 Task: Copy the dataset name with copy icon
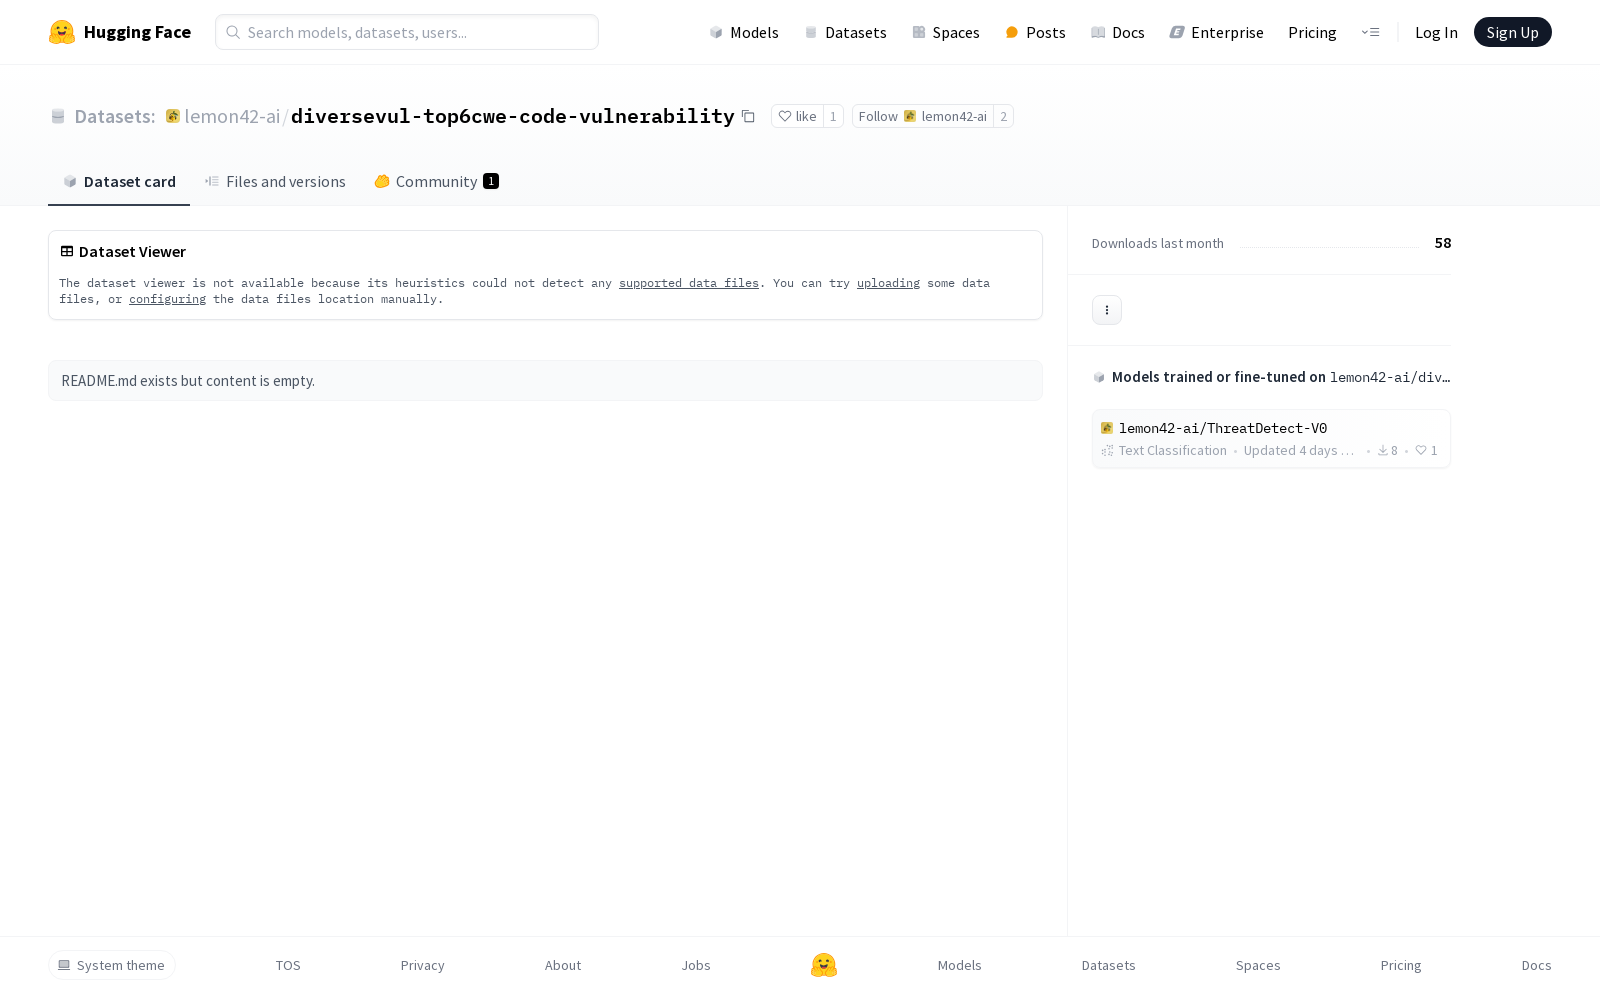[x=748, y=116]
